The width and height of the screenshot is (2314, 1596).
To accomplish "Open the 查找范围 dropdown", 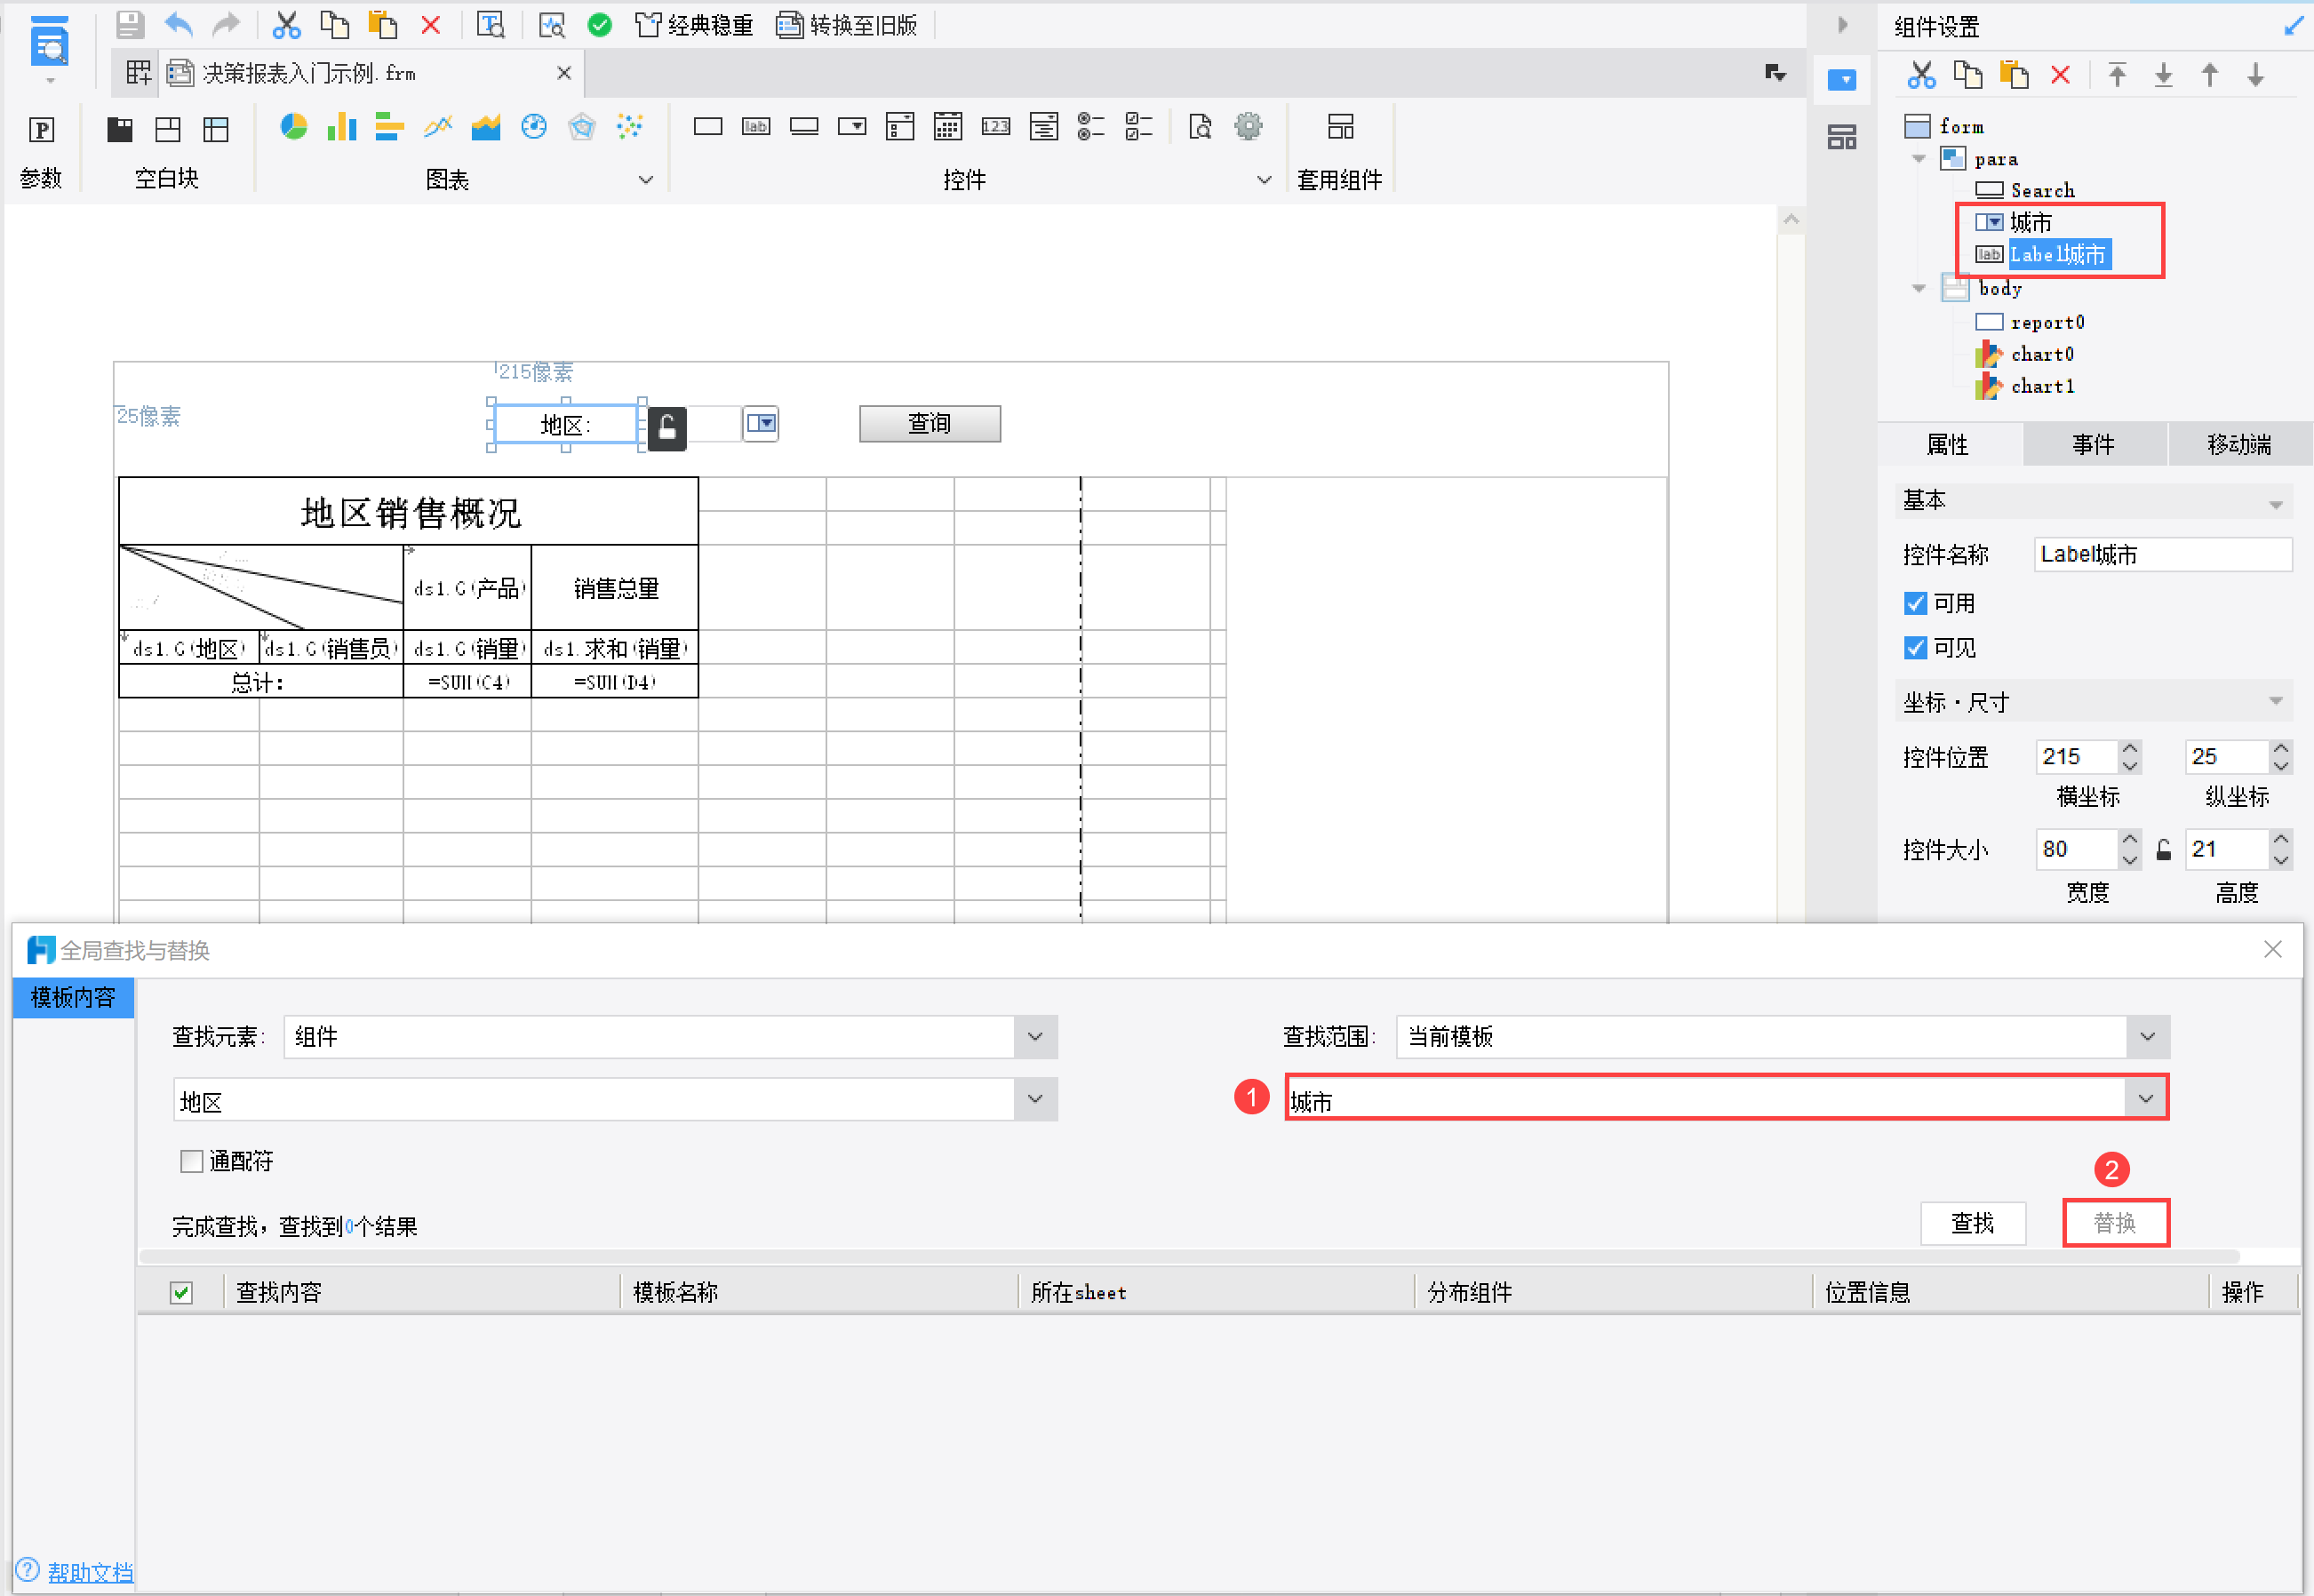I will pyautogui.click(x=2147, y=1037).
